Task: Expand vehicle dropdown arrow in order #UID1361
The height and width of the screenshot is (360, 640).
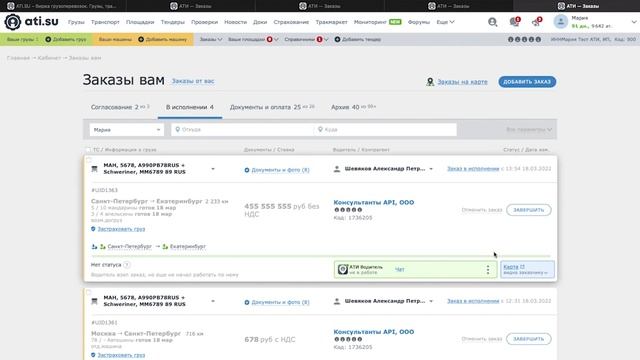Action: (x=213, y=301)
